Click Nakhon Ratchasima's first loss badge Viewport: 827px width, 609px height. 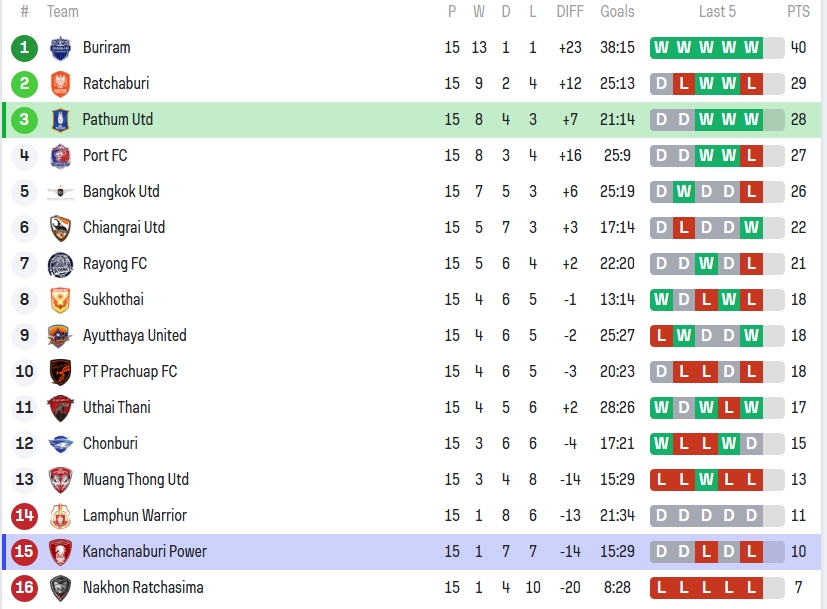click(661, 588)
